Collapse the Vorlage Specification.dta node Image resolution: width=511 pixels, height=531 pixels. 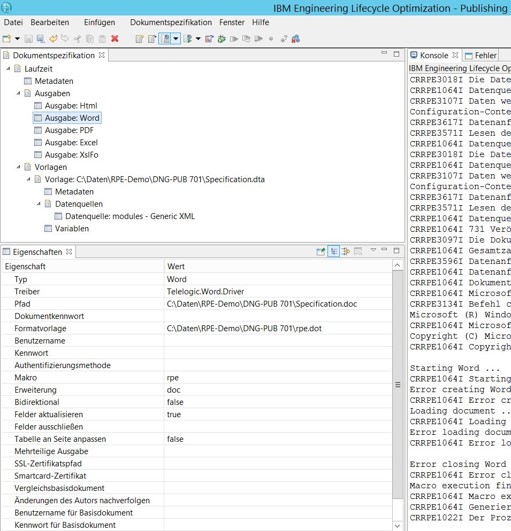(28, 179)
